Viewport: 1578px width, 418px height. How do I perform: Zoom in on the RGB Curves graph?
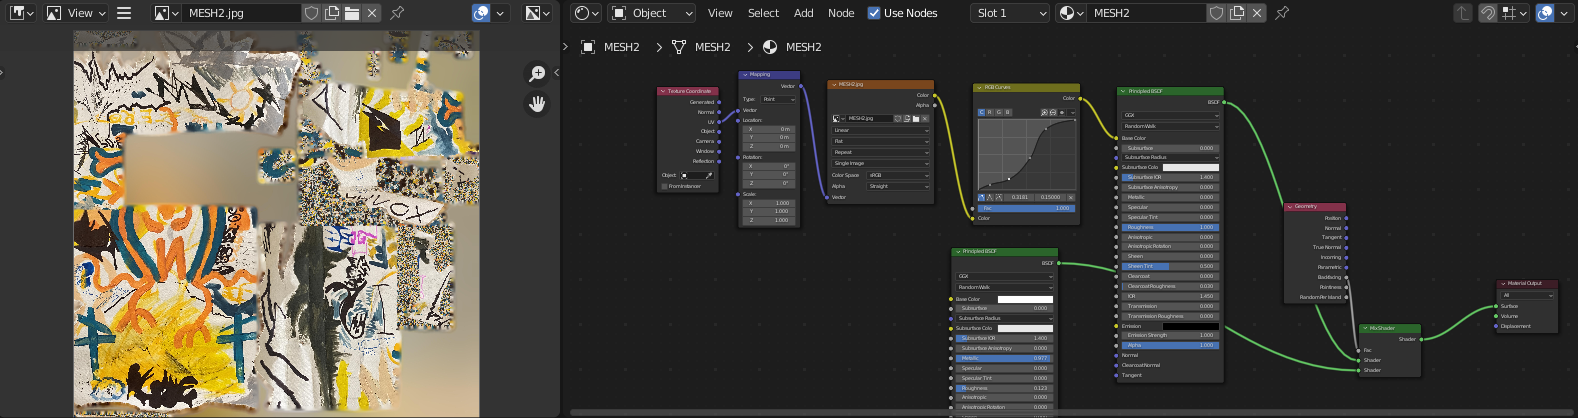(x=1044, y=112)
